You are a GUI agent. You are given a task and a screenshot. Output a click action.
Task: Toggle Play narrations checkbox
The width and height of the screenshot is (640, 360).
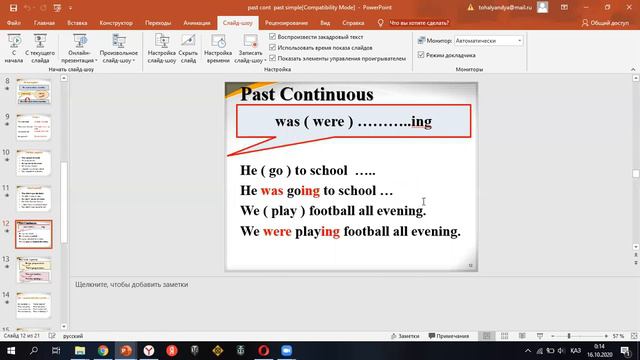pos(273,37)
